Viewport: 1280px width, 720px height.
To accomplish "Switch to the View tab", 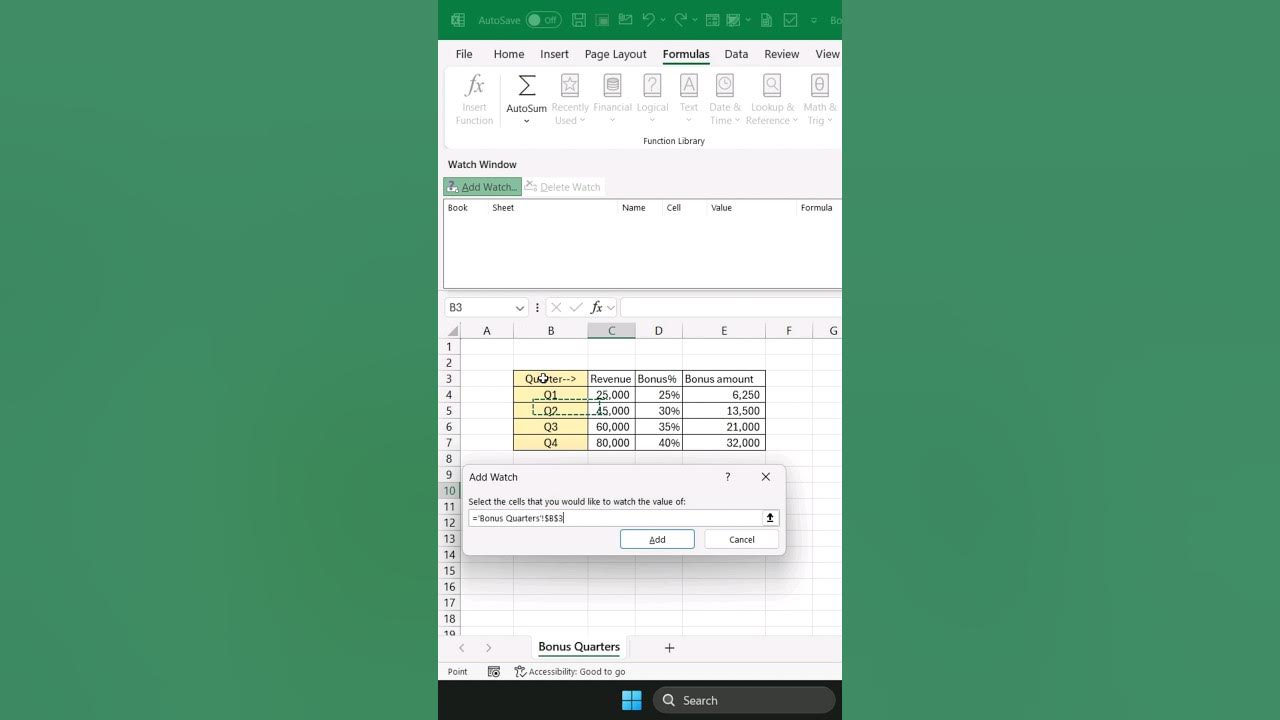I will point(827,54).
